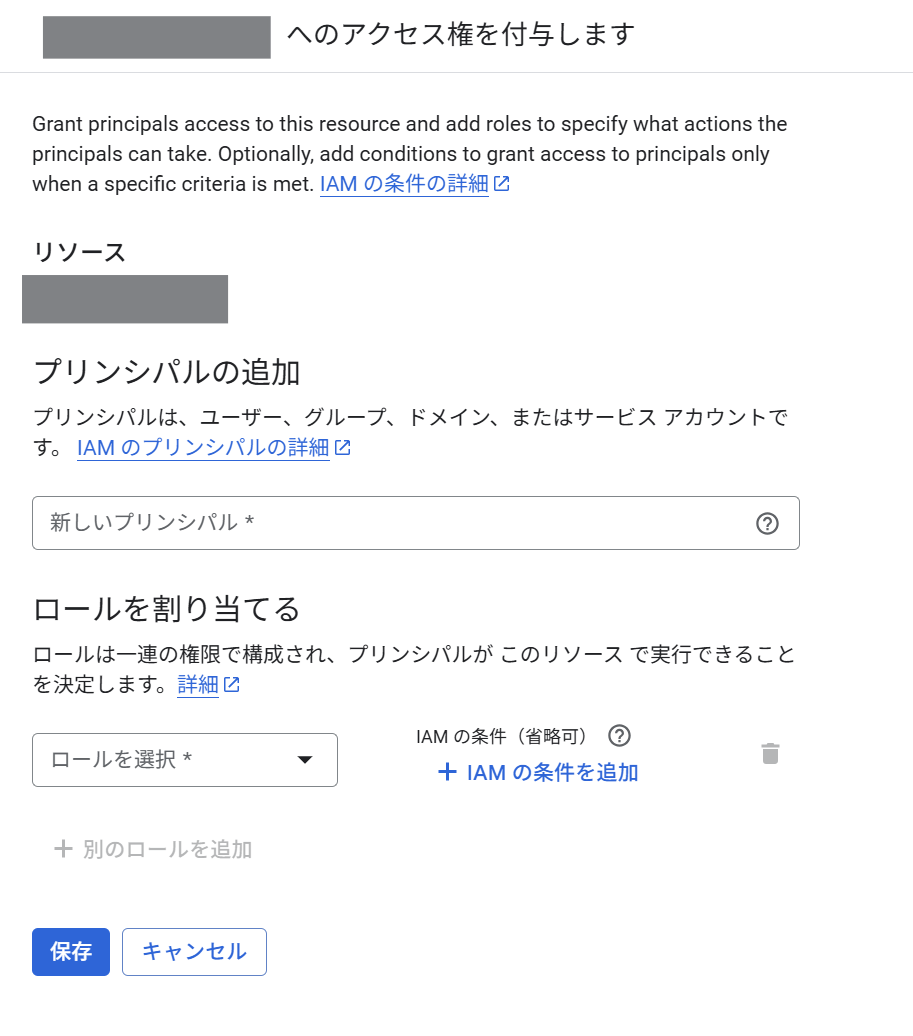Click the plus icon beside IAM の条件を追加
This screenshot has height=1036, width=913.
coord(446,772)
